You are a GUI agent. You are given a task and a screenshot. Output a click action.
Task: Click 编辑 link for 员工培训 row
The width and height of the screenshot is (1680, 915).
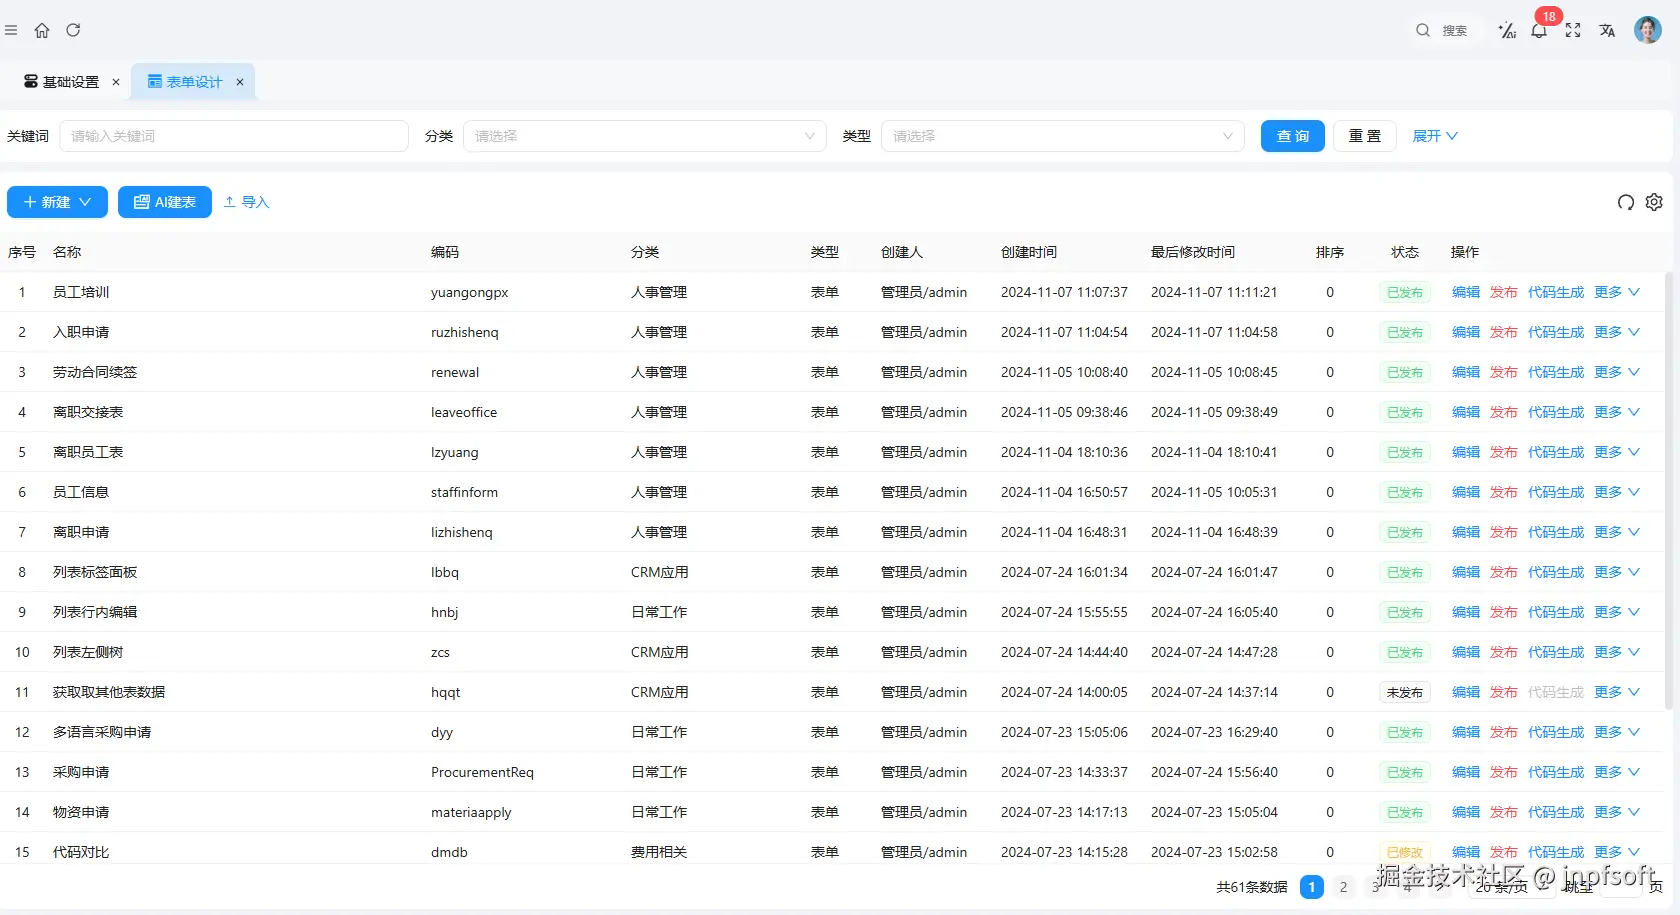click(x=1466, y=292)
